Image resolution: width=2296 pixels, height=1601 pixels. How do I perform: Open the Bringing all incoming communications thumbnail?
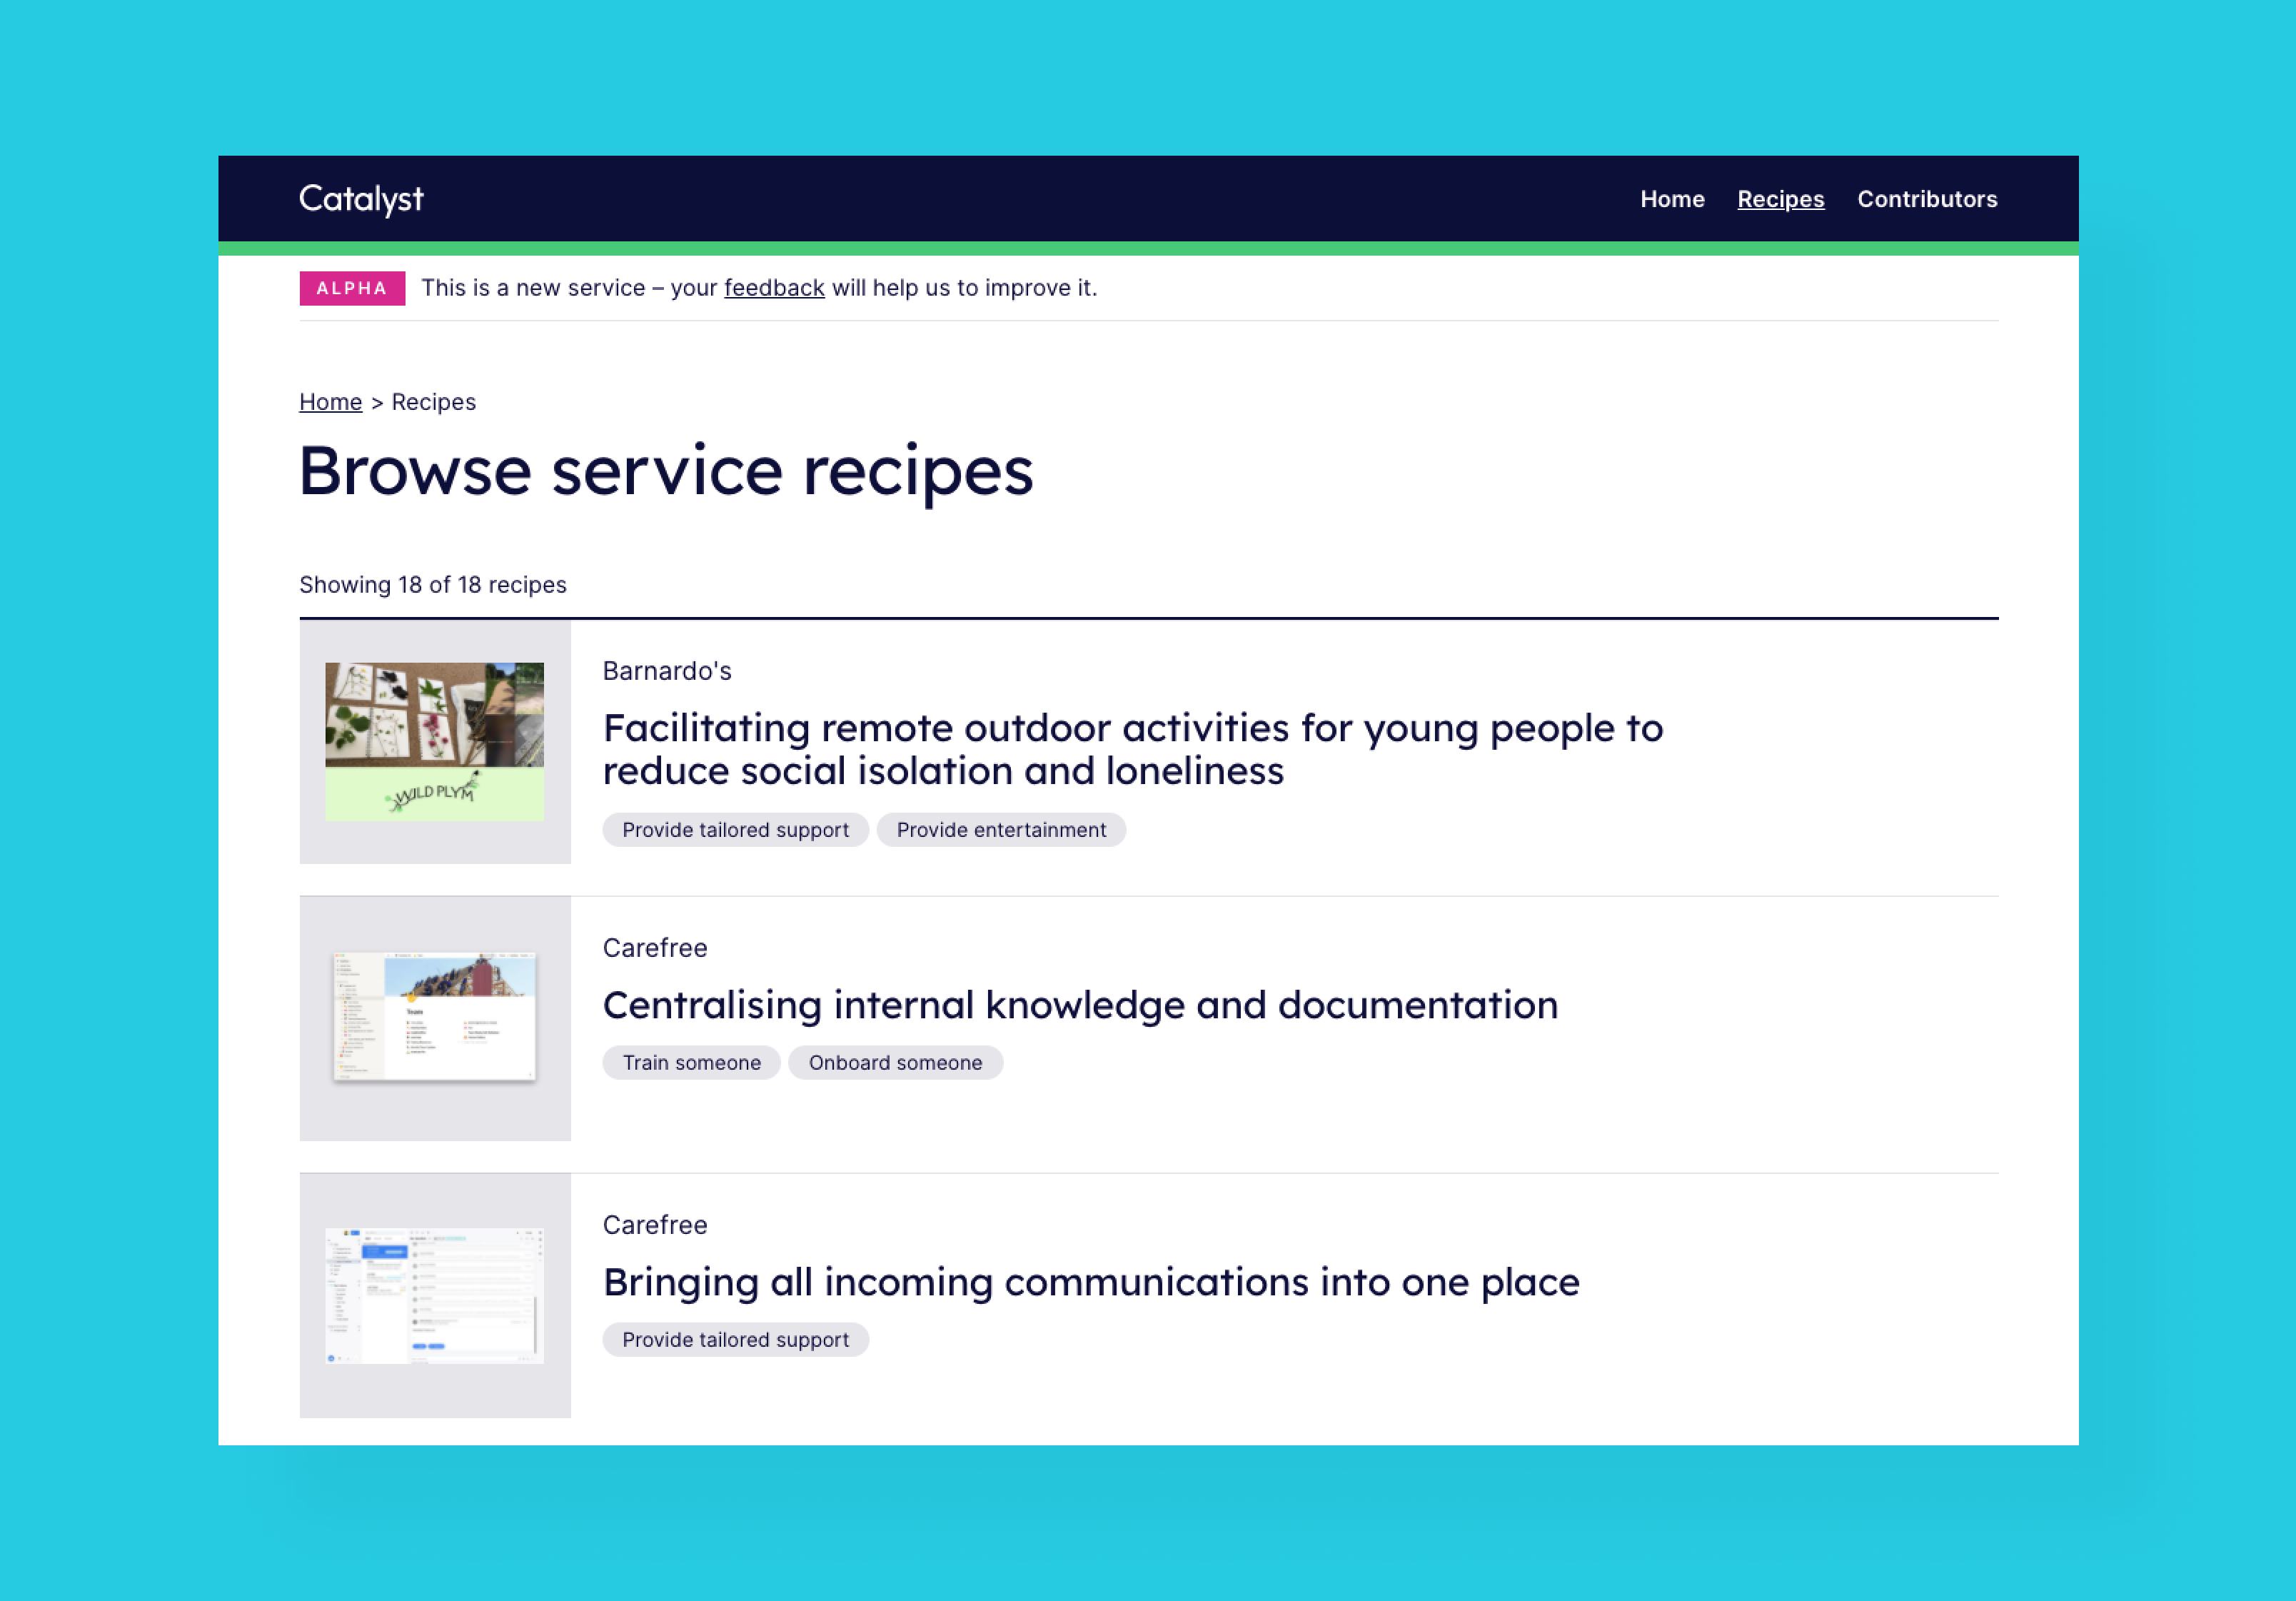[x=434, y=1295]
